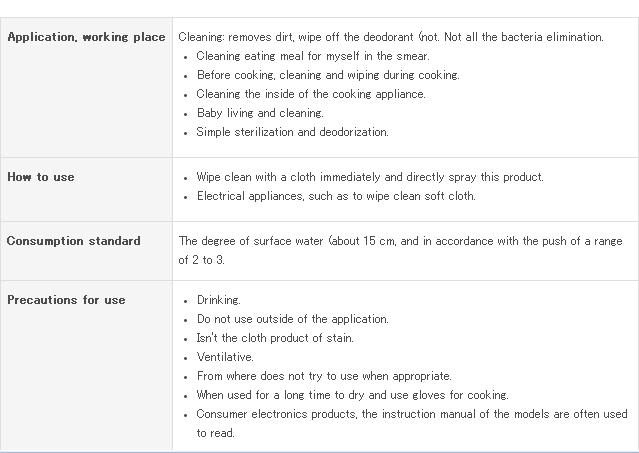
Task: Click the "Ventilative." precaution item
Action: [225, 357]
